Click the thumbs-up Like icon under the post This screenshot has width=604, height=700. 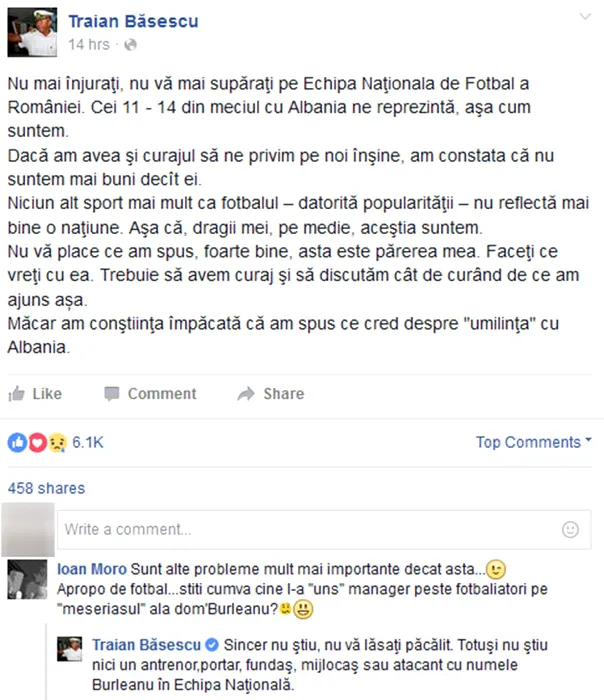17,394
